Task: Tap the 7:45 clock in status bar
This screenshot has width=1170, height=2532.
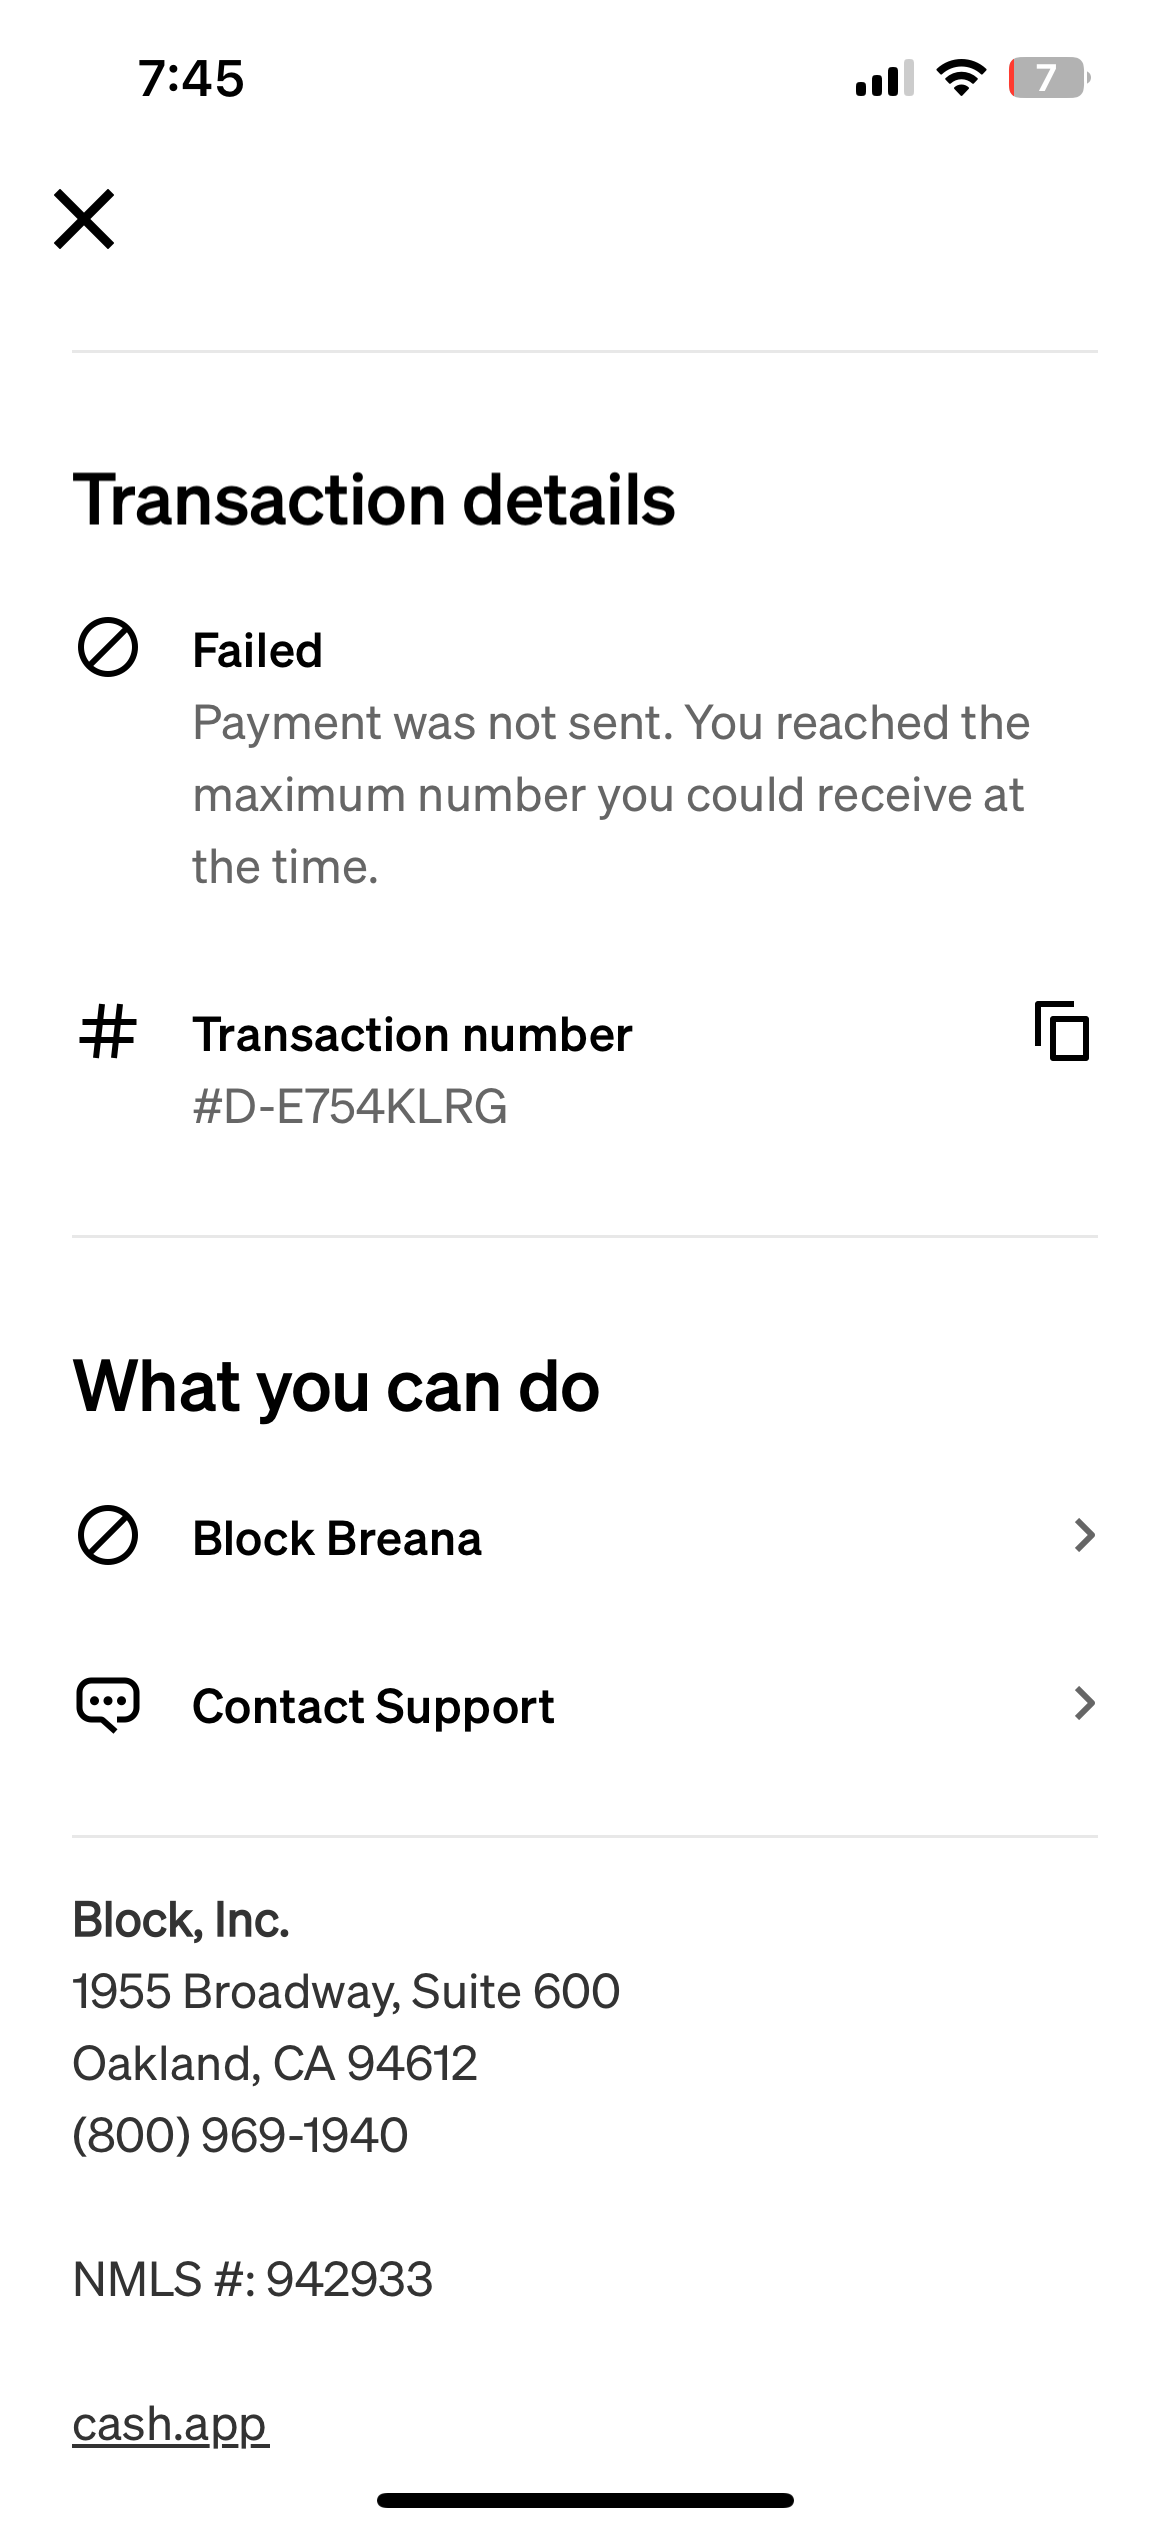Action: 191,78
